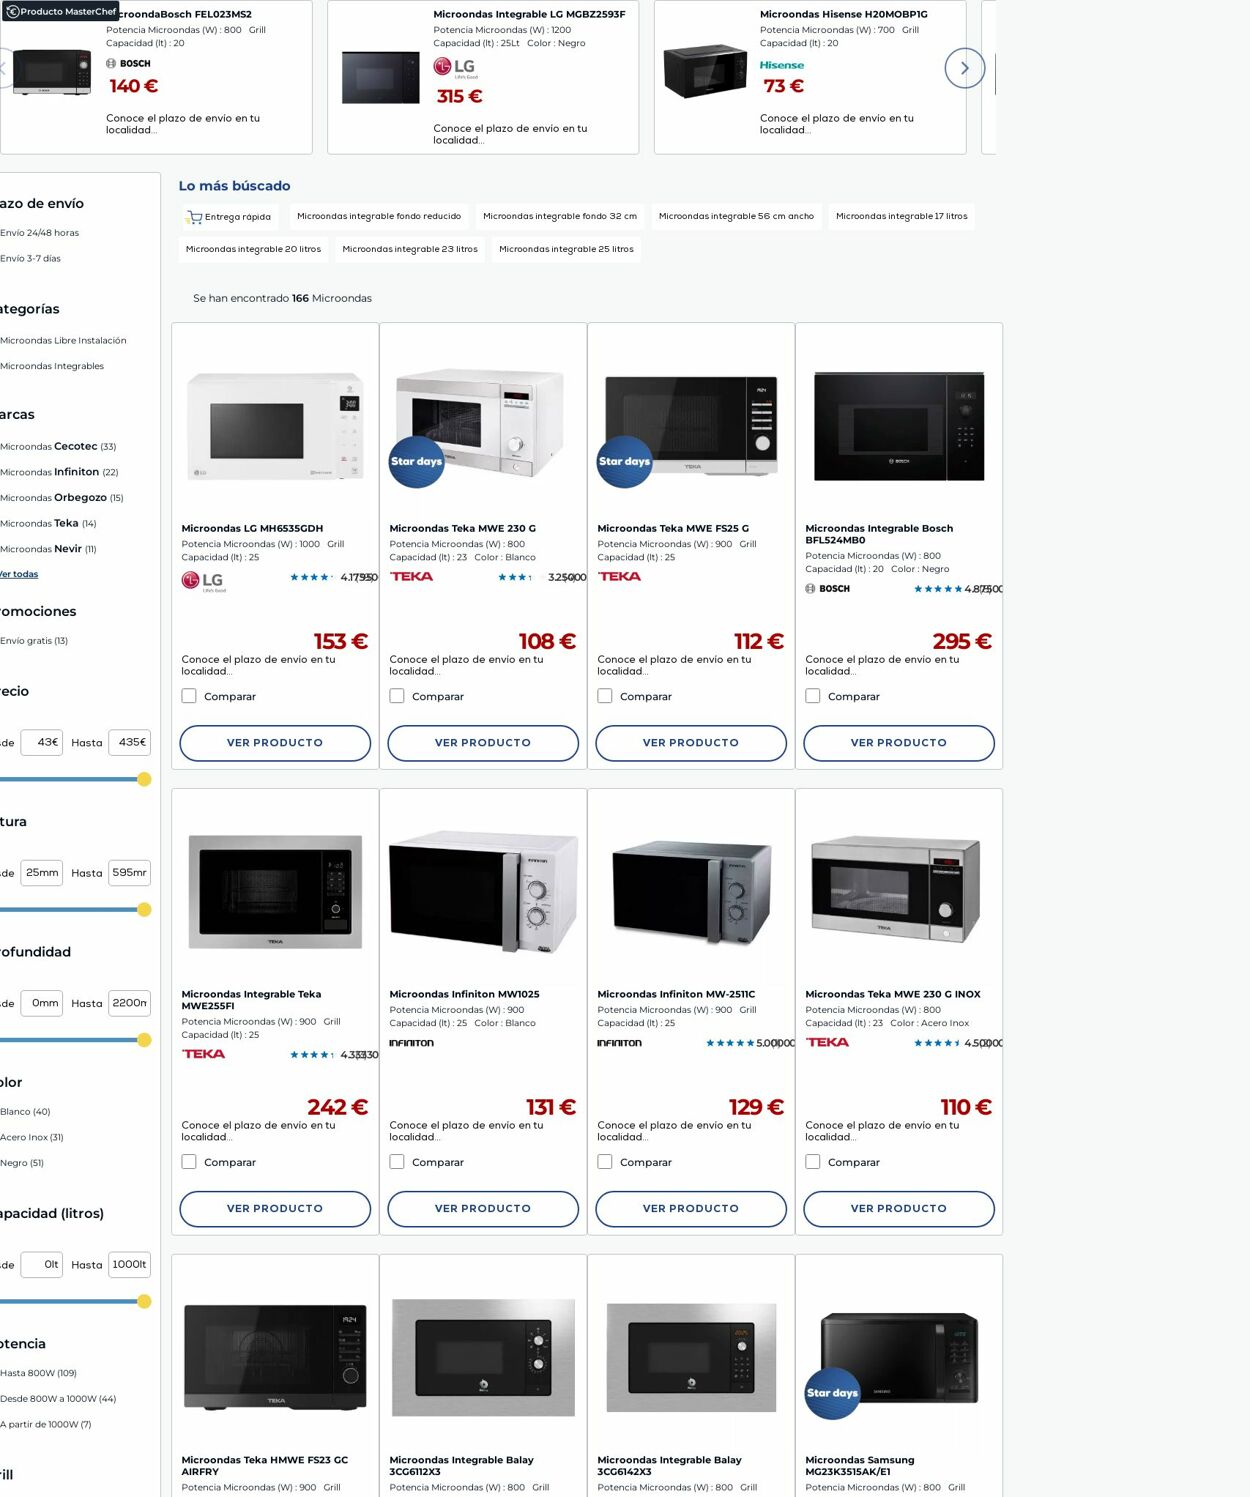Select chip Microondas integrable 17 litros
This screenshot has height=1497, width=1250.
pyautogui.click(x=902, y=216)
